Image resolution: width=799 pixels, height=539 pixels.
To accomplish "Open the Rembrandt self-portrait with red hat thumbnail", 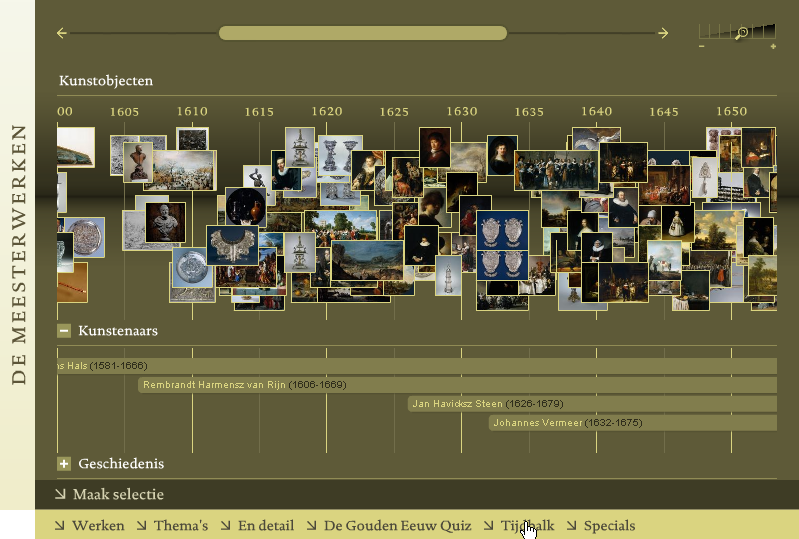I will [435, 147].
